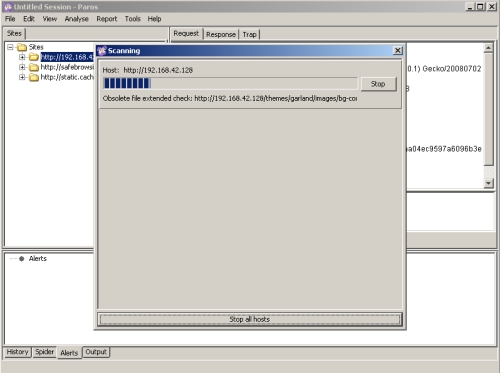Switch to the Trap tab

249,34
